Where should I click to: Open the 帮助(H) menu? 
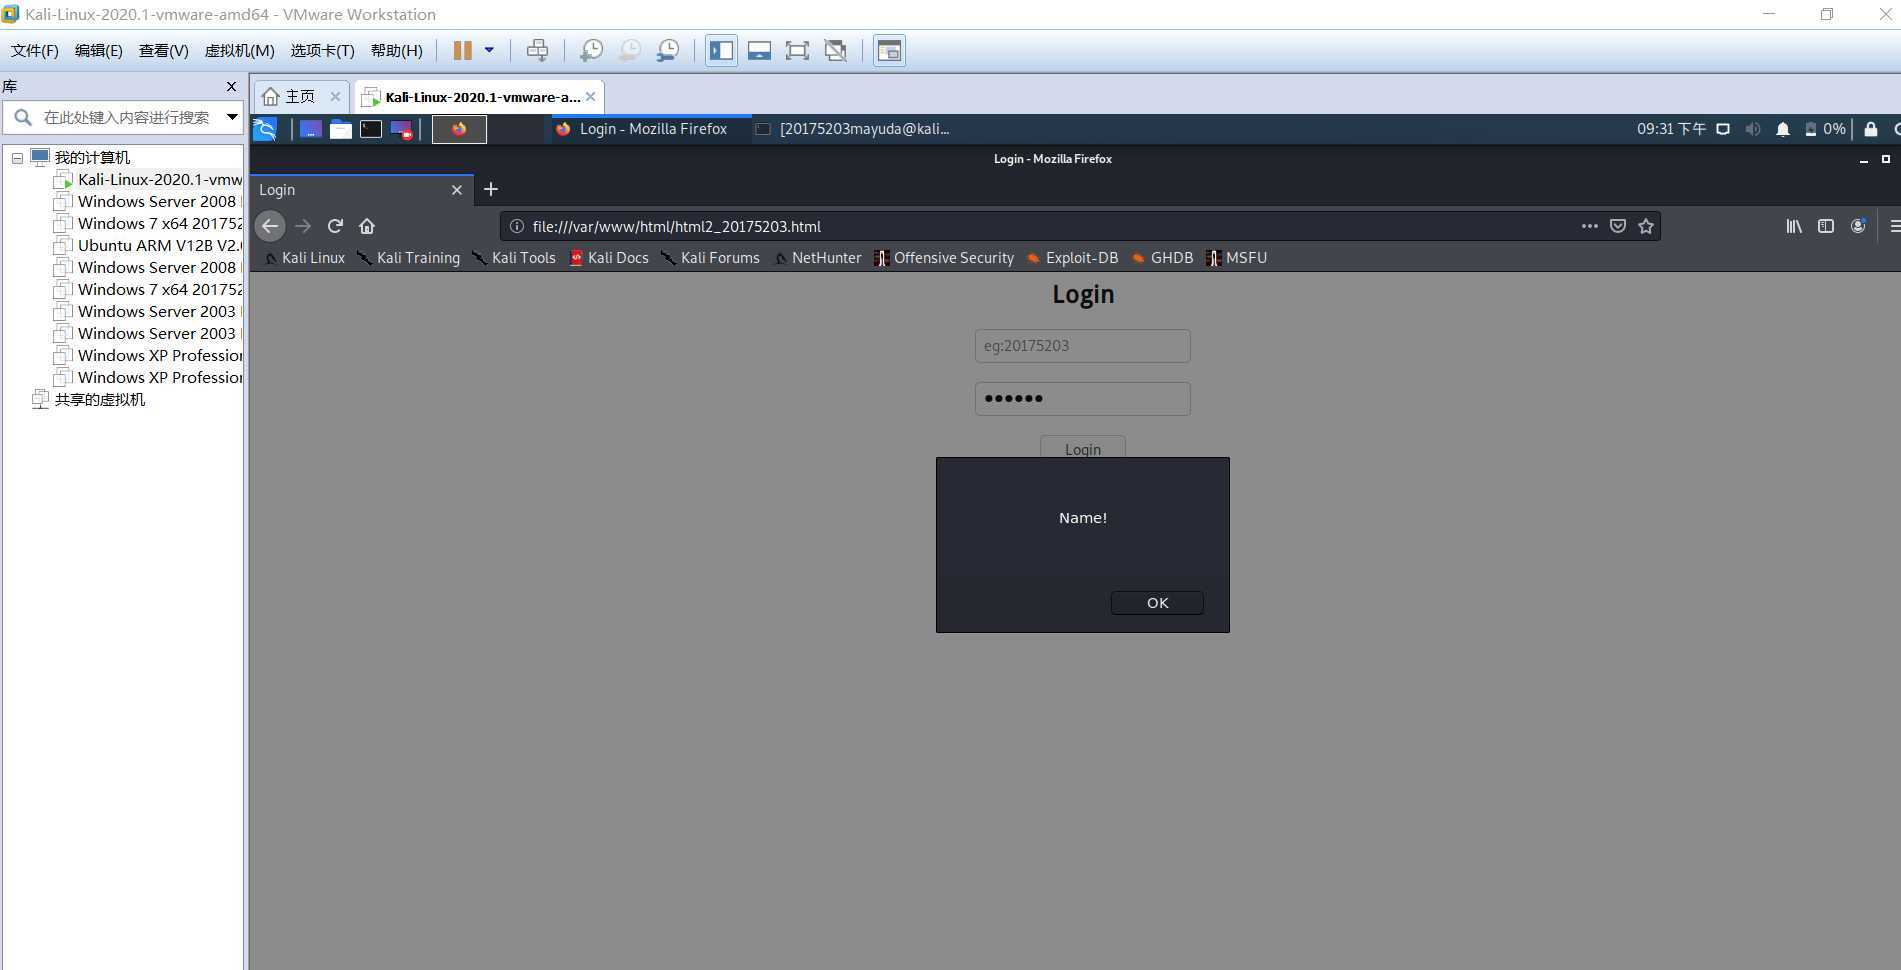(396, 50)
